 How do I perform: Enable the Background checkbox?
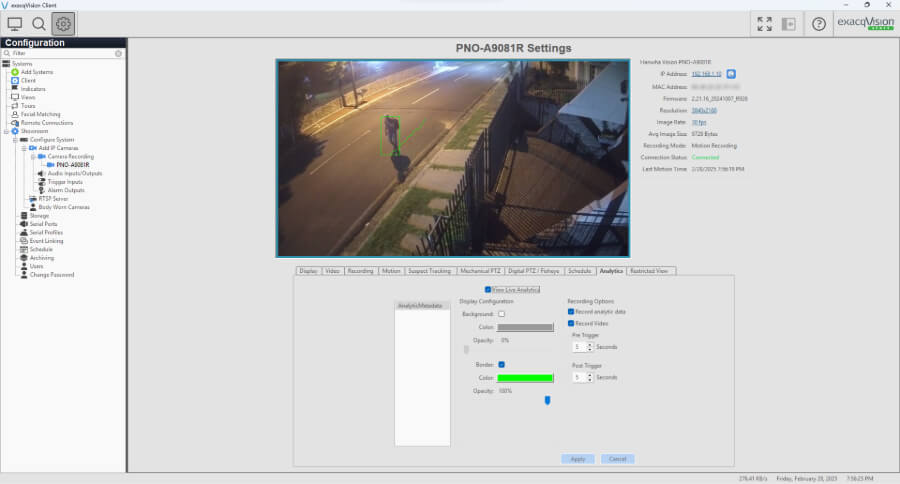point(502,314)
